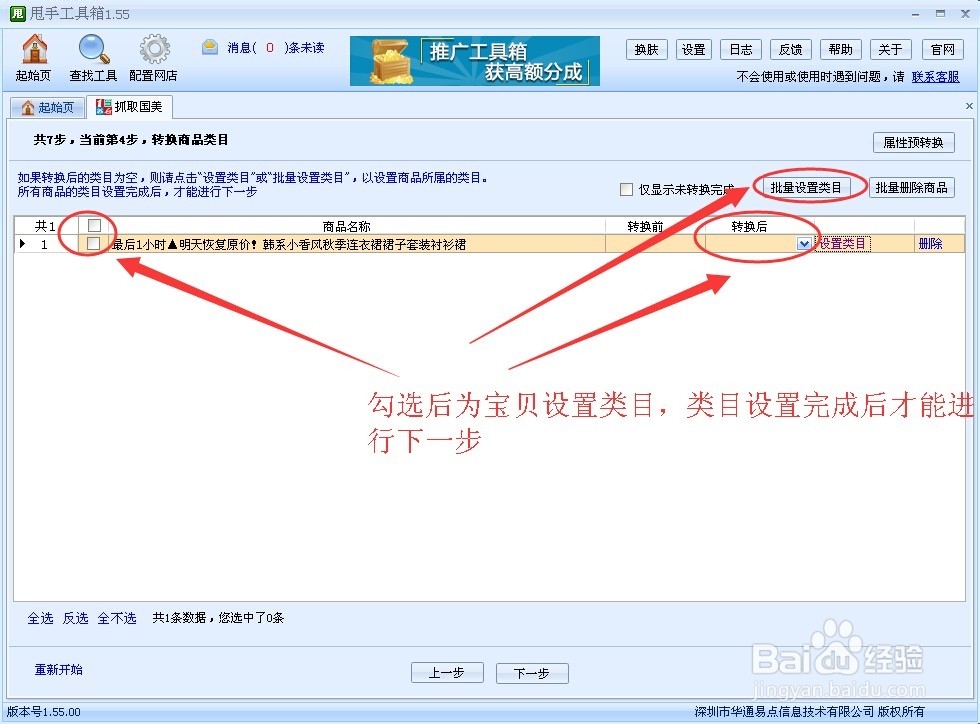
Task: Proceed with the 下一步 button
Action: tap(531, 673)
